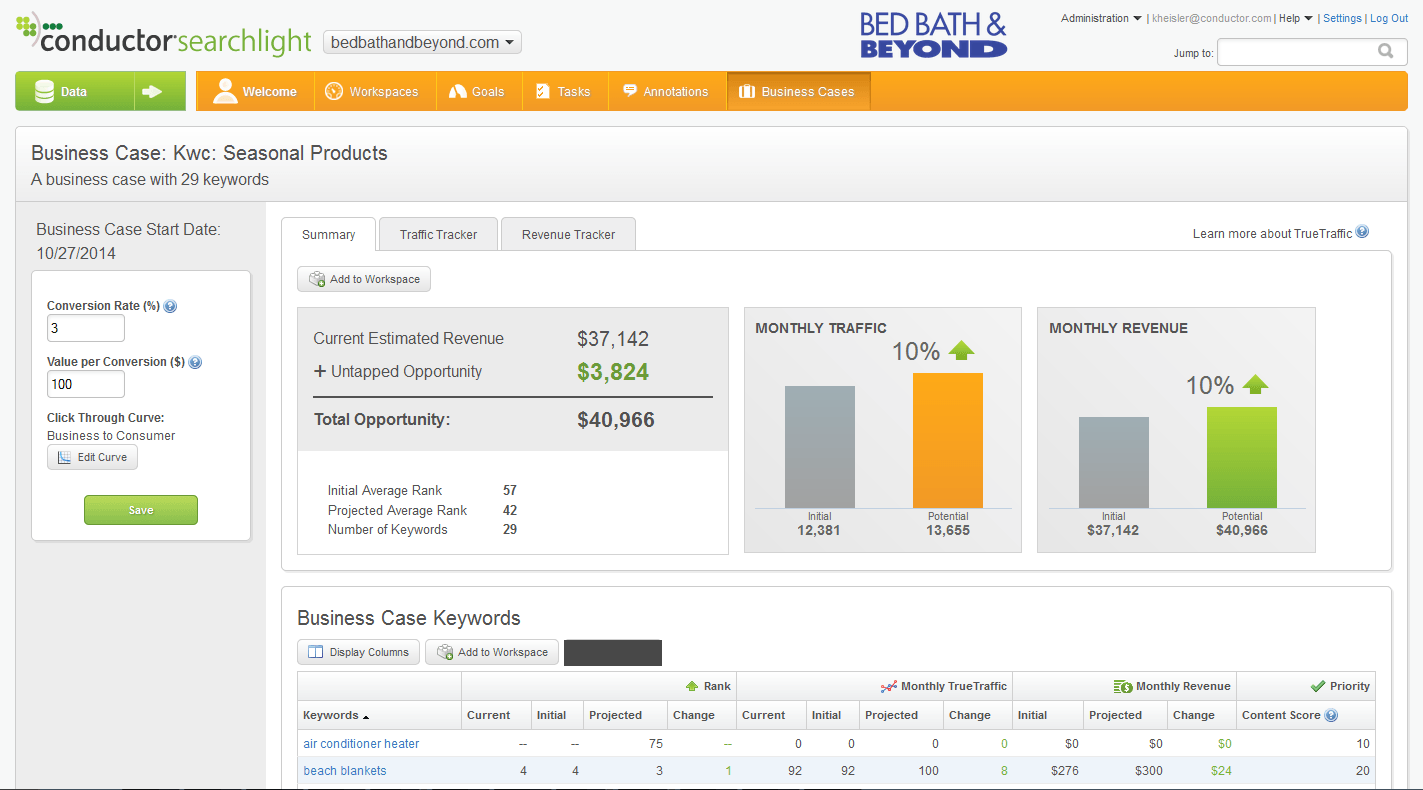The height and width of the screenshot is (790, 1423).
Task: Click Current Estimated Revenue value $37,142
Action: coord(613,339)
